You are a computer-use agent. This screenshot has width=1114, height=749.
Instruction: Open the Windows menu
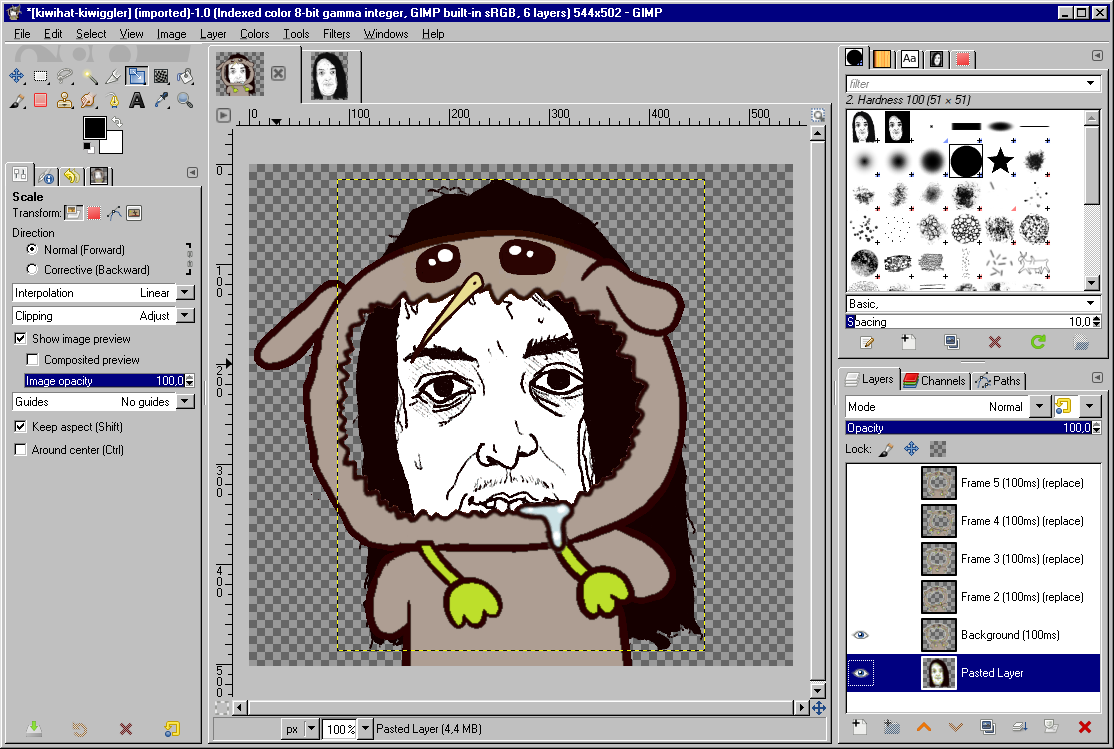[x=386, y=33]
